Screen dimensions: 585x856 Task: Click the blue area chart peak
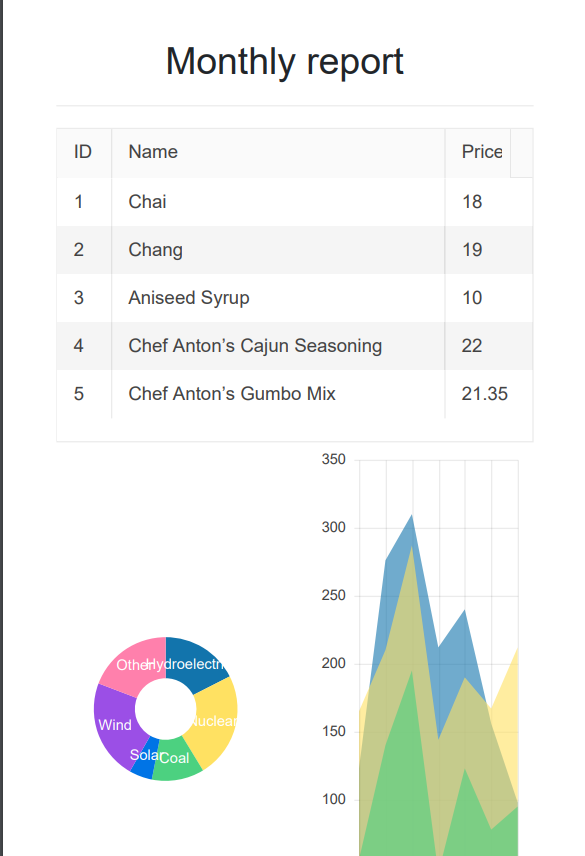411,516
